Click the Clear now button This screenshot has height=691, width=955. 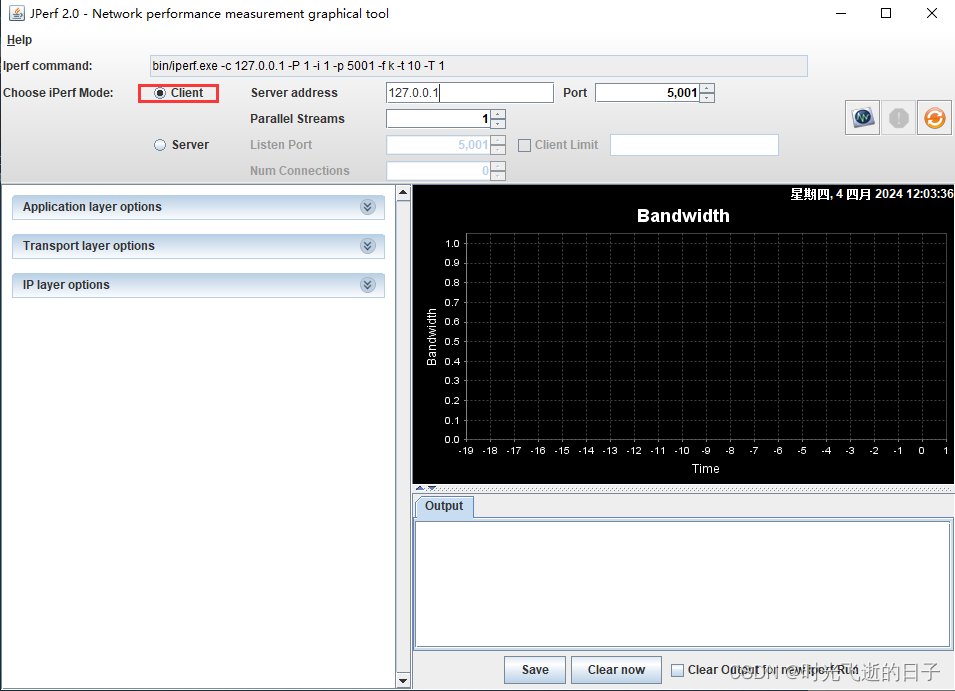(616, 670)
